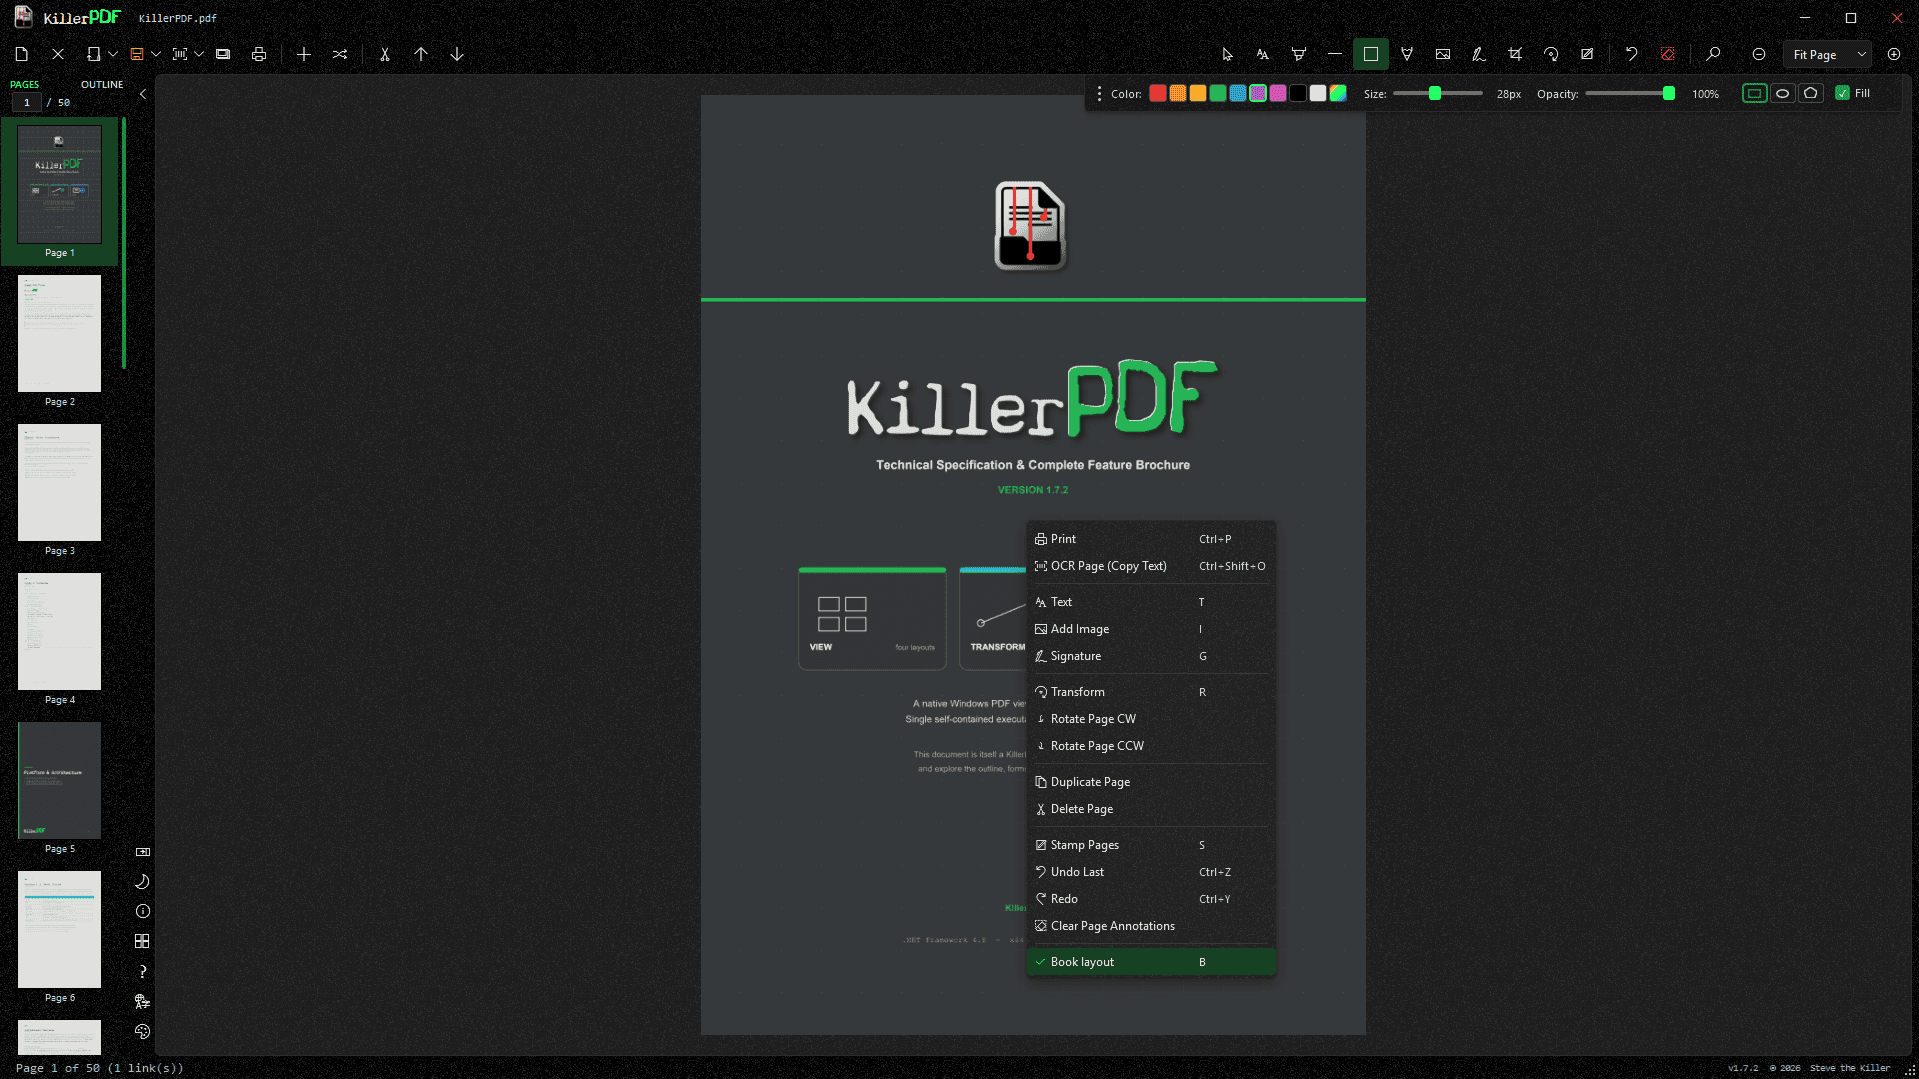The height and width of the screenshot is (1079, 1919).
Task: Click the red clear annotations eraser icon
Action: (1667, 54)
